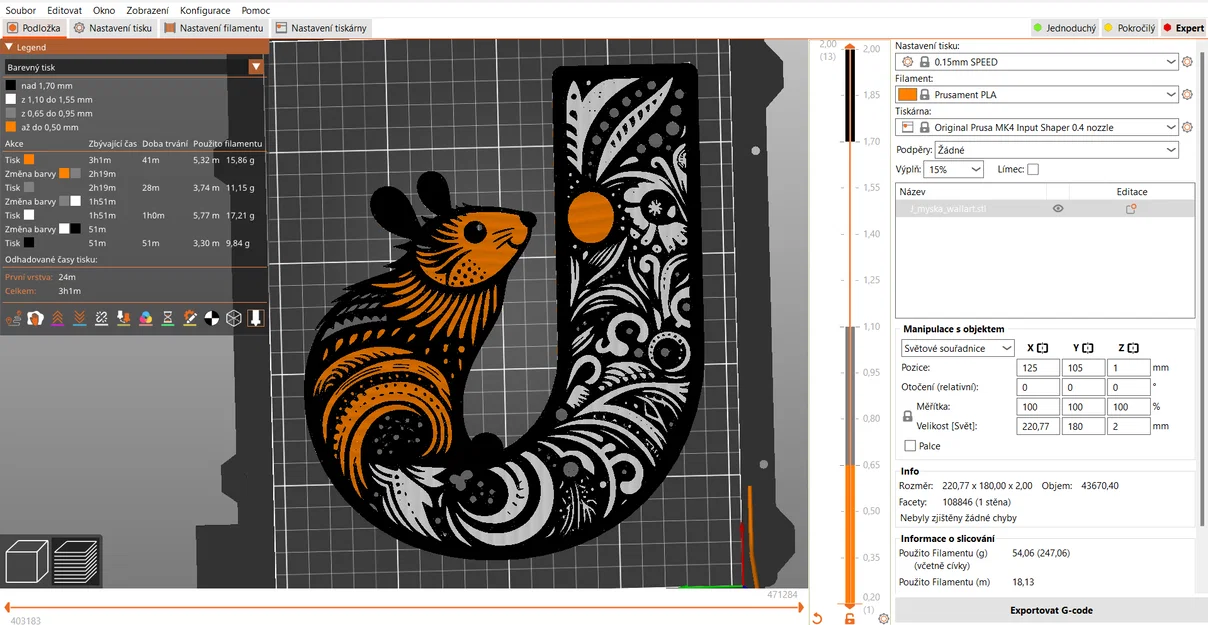Enable the Límec checkbox

[1033, 169]
